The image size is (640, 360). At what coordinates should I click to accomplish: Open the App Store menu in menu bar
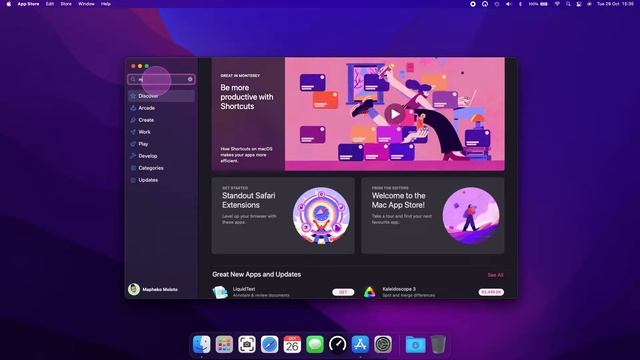[28, 4]
